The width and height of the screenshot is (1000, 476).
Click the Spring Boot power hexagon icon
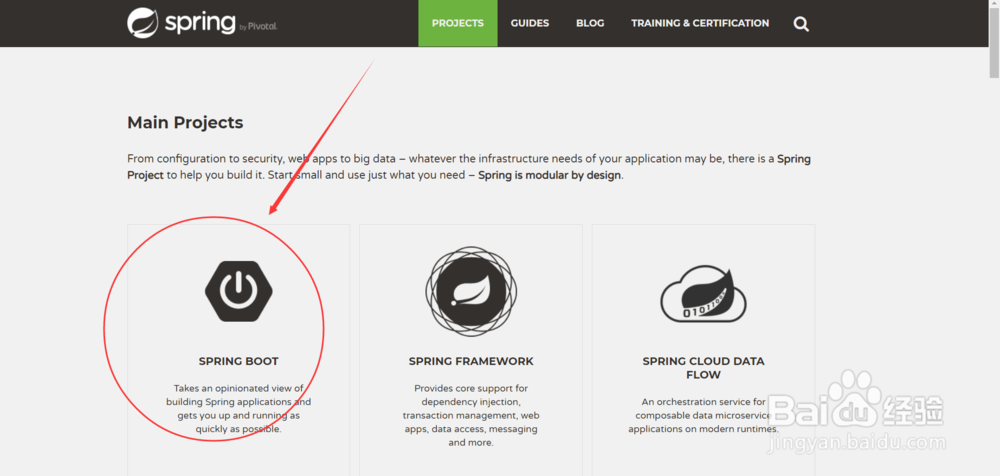(239, 291)
